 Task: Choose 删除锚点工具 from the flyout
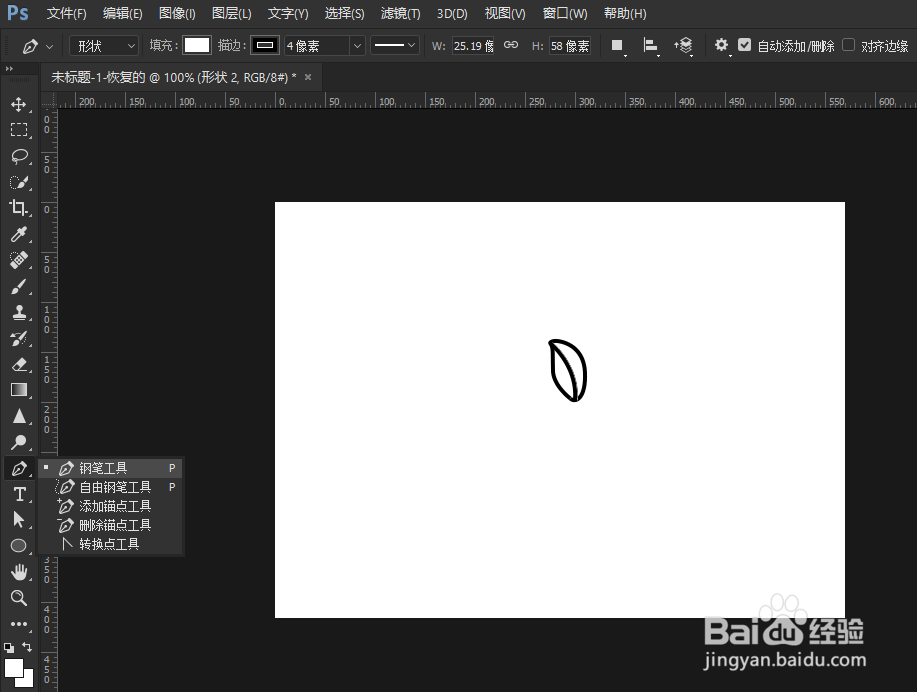coord(111,525)
